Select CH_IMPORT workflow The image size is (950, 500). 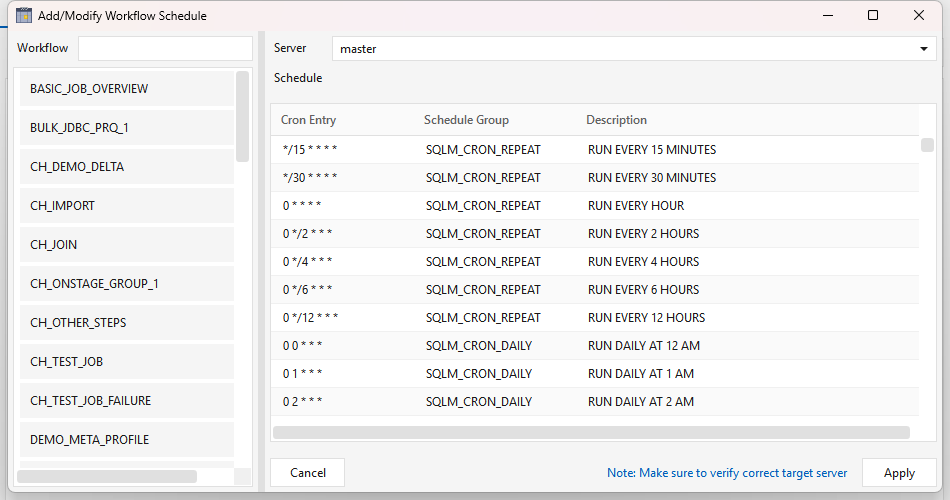click(x=127, y=205)
